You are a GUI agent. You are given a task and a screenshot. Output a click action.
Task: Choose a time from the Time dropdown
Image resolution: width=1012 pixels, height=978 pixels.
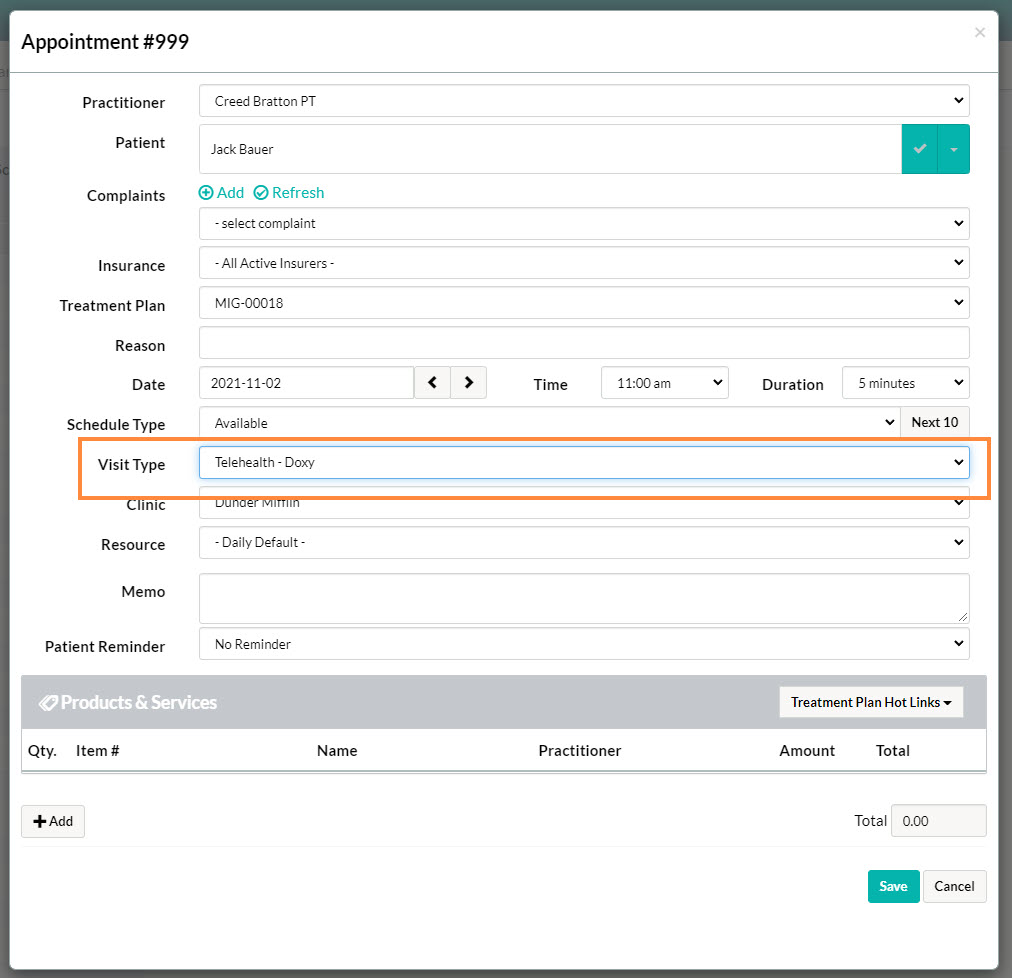coord(665,383)
